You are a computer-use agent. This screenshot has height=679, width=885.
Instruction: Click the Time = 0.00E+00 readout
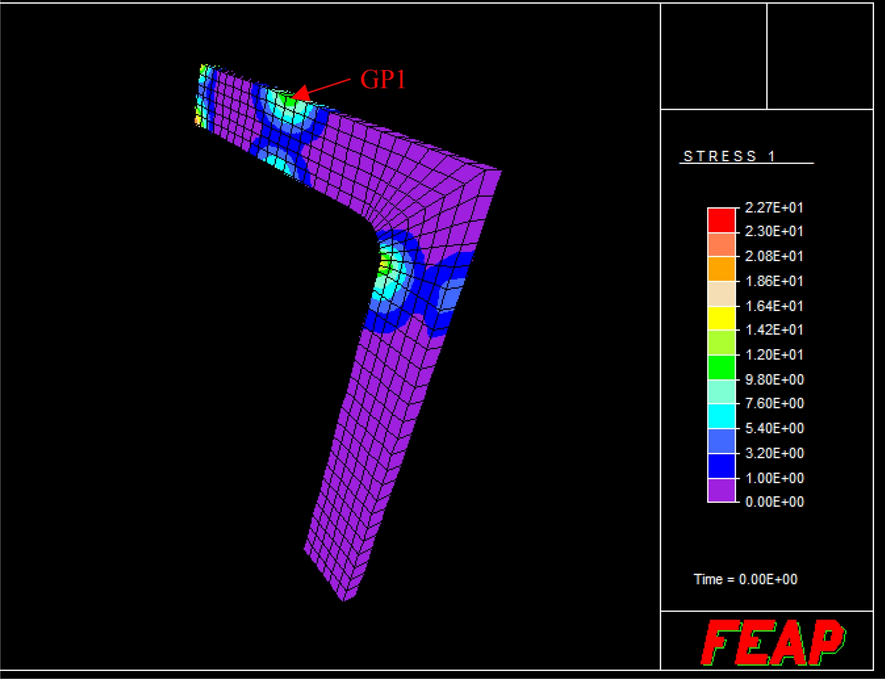pos(745,580)
